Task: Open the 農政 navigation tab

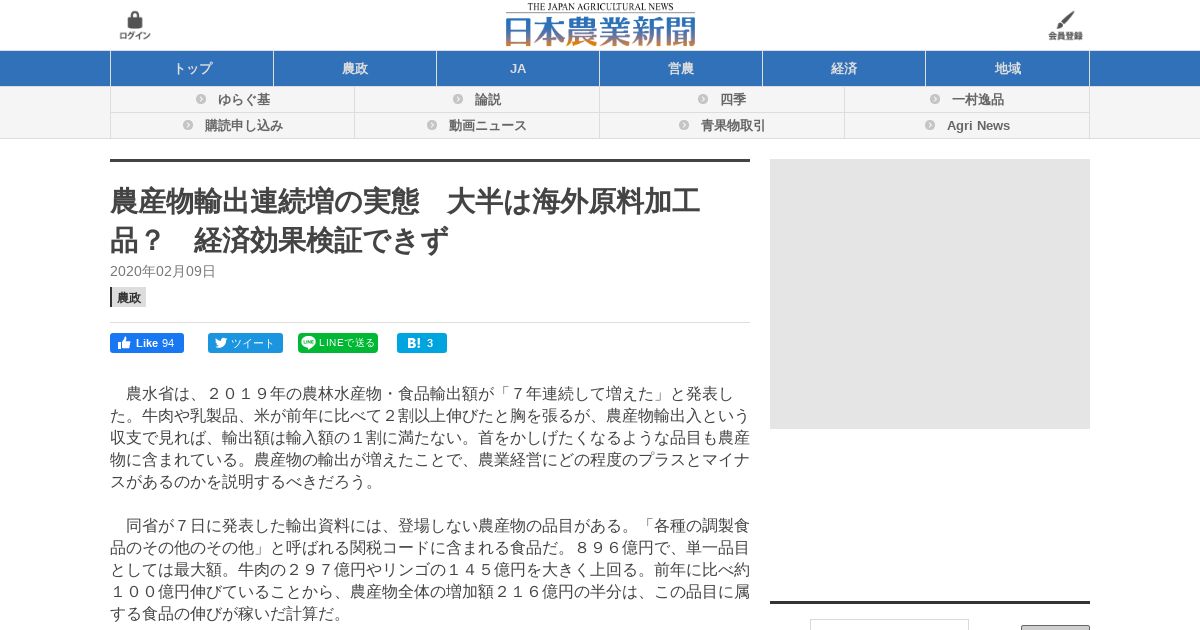Action: point(355,68)
